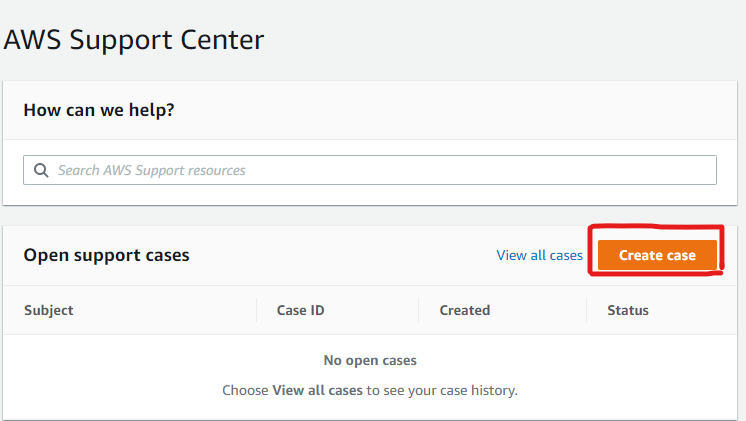Click the word Choose in the empty-state message
The height and width of the screenshot is (421, 746).
[x=245, y=390]
